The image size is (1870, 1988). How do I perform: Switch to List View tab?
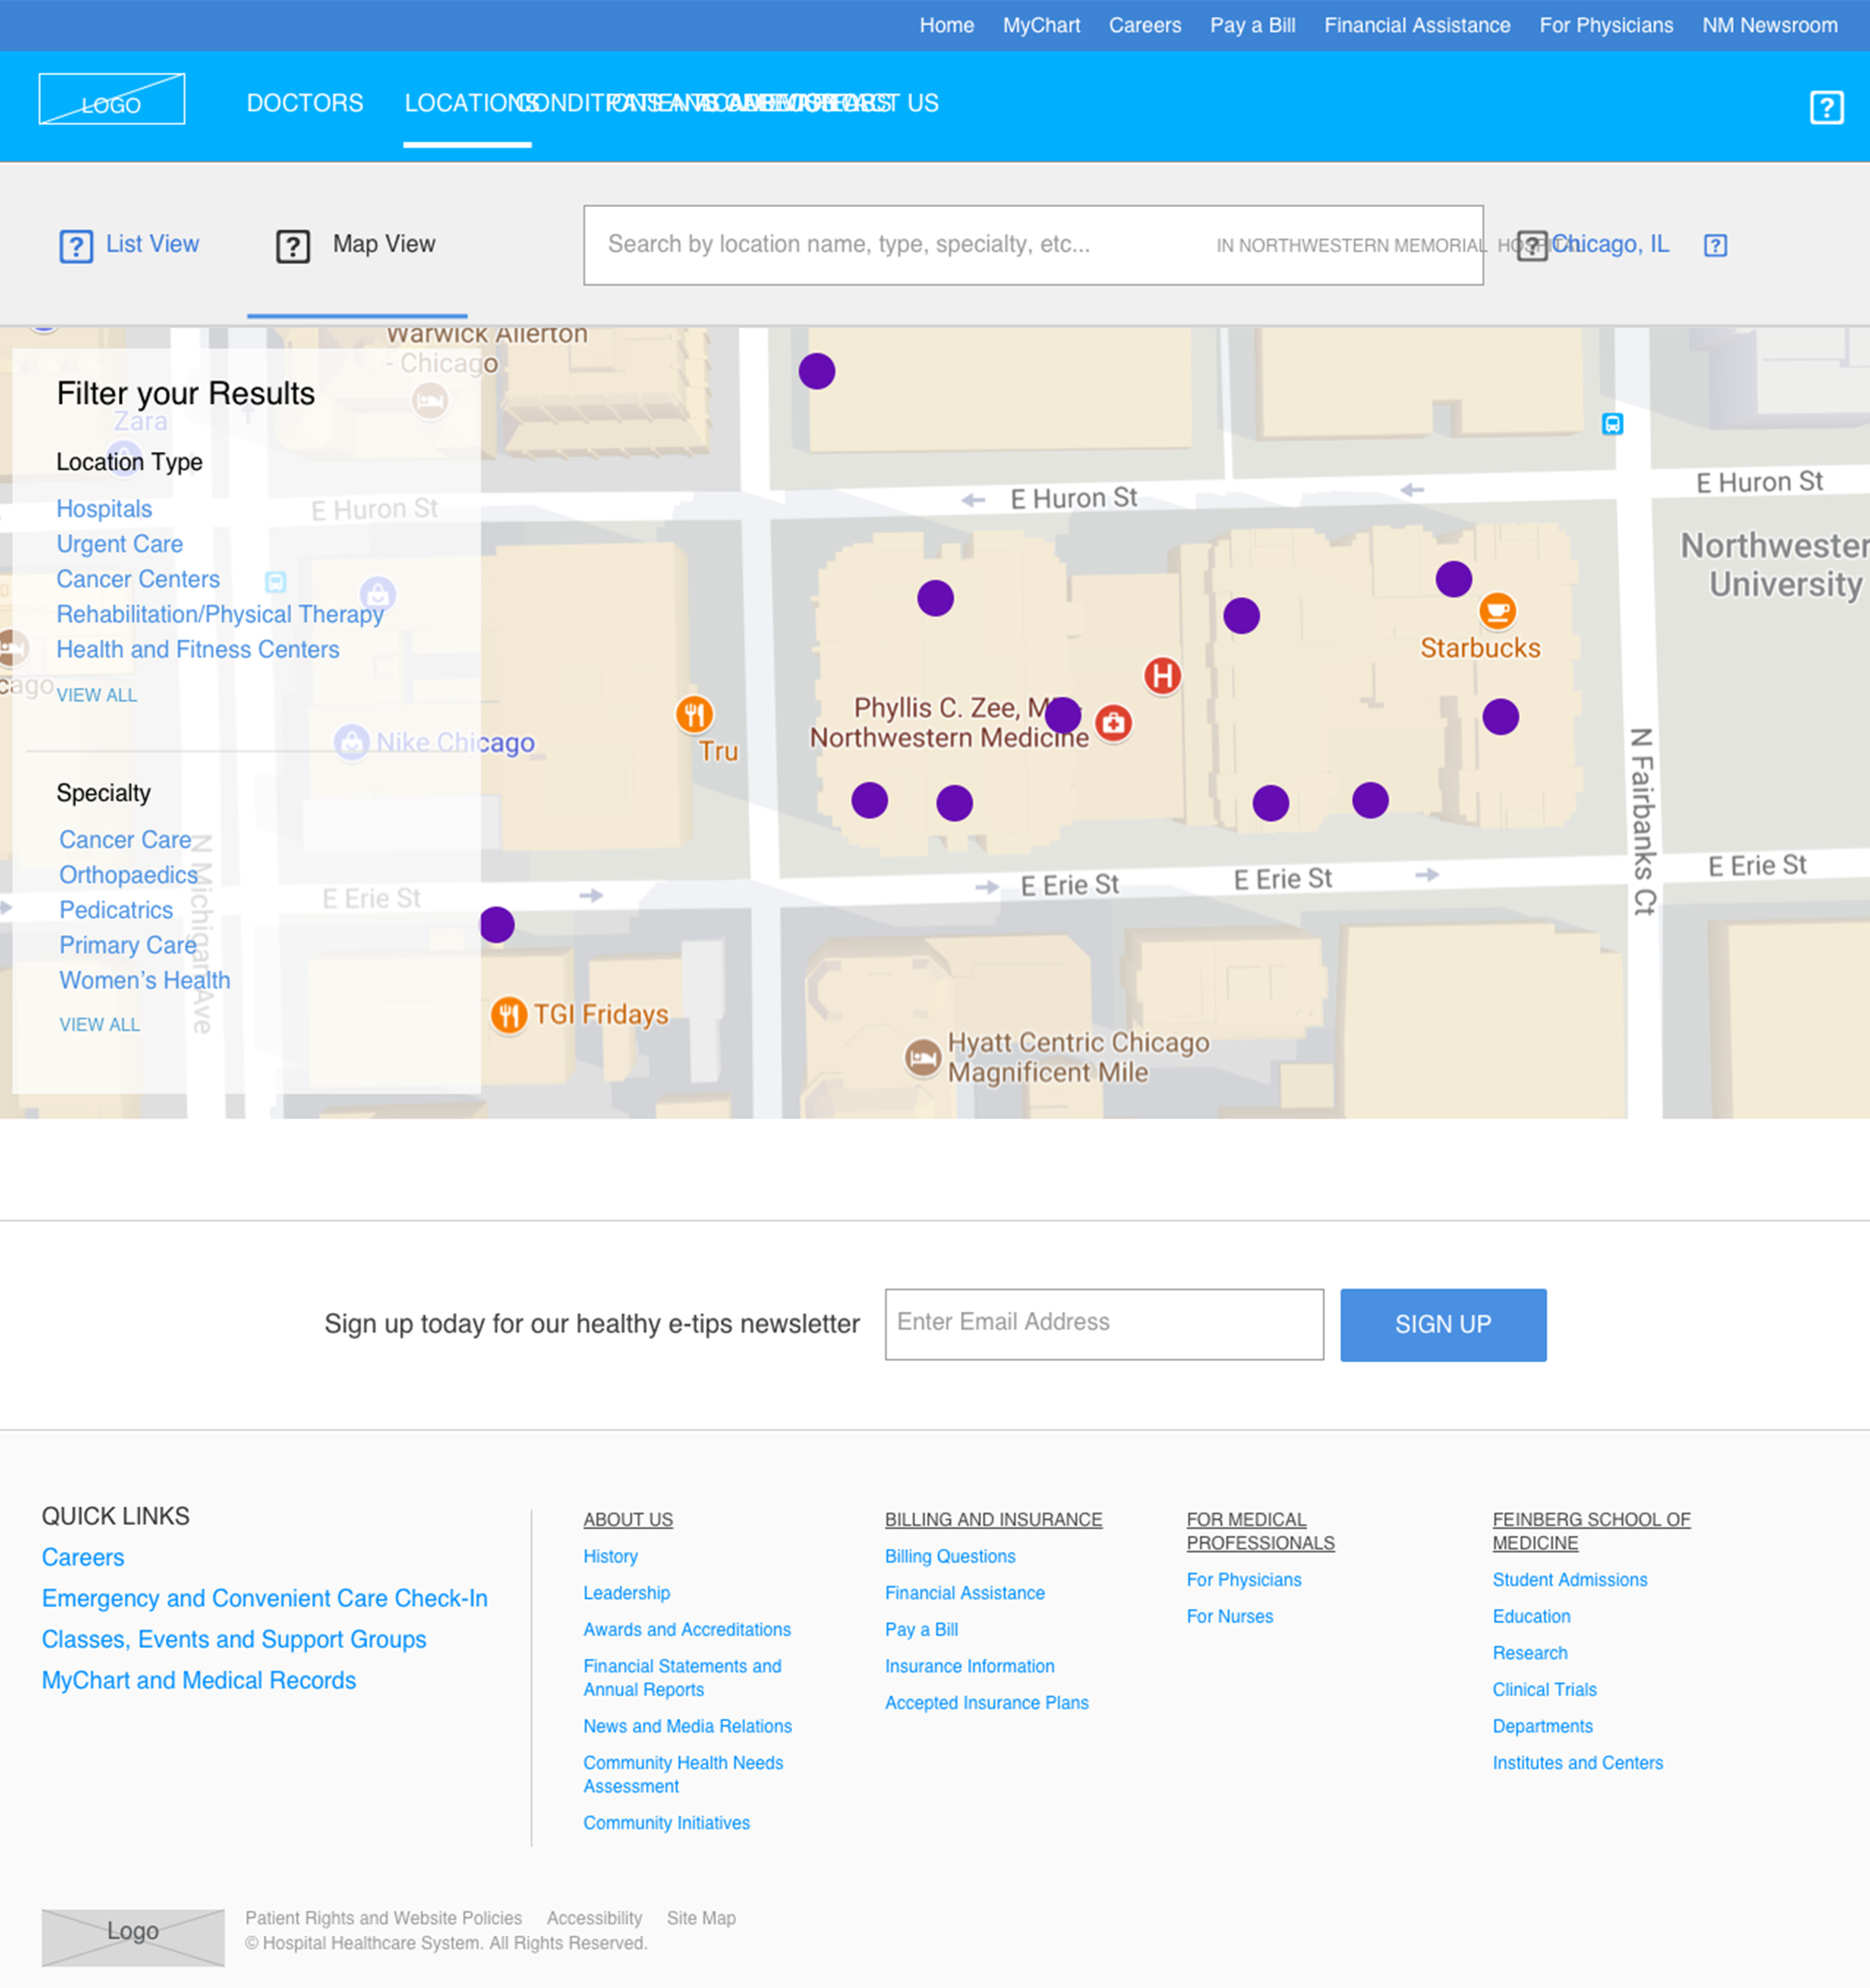[x=152, y=244]
